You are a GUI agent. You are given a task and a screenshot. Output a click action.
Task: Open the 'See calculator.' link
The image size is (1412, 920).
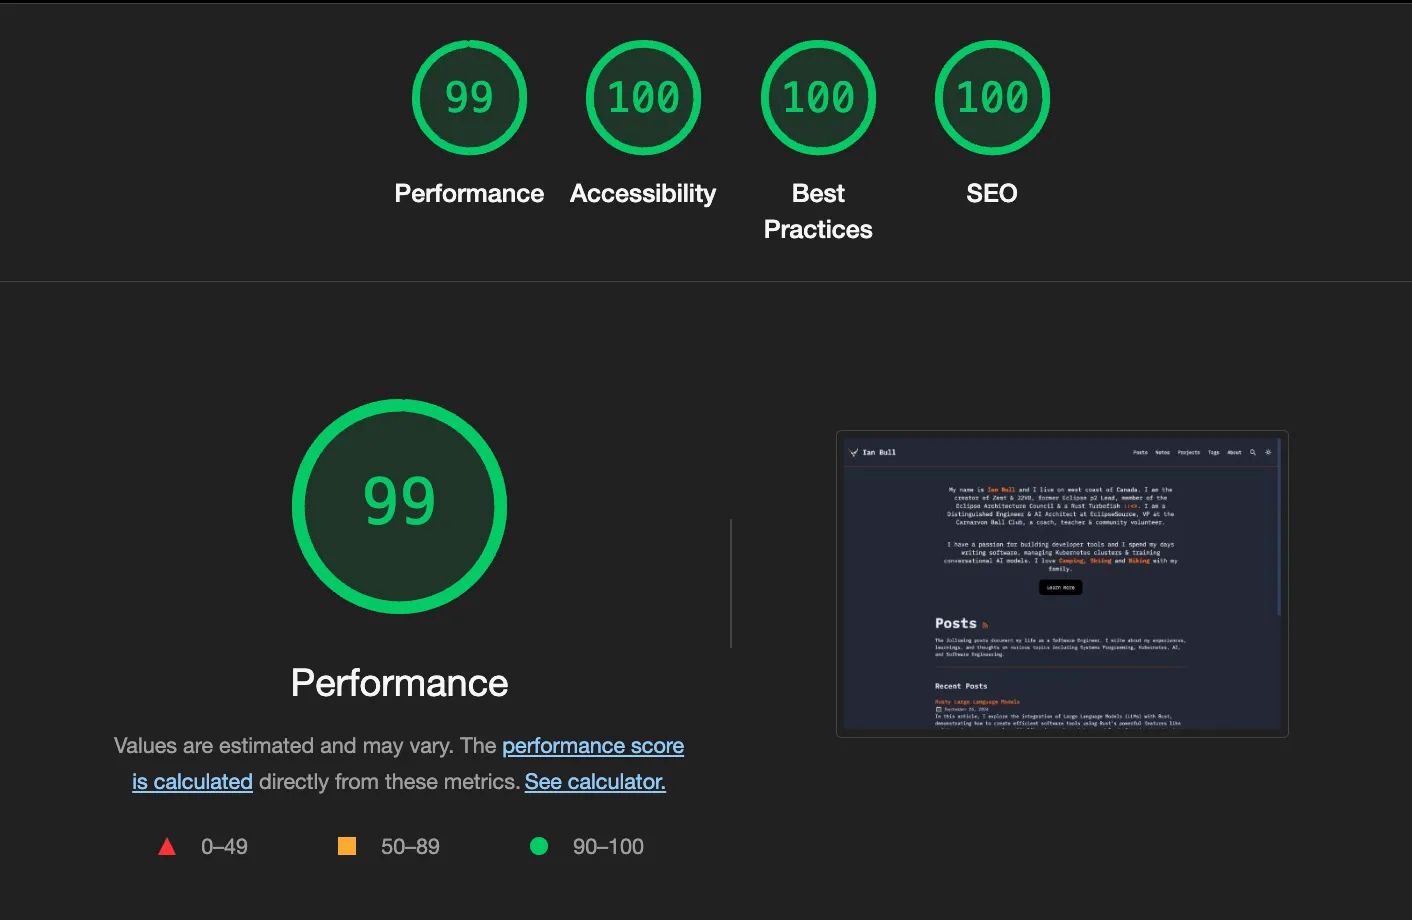click(x=594, y=781)
